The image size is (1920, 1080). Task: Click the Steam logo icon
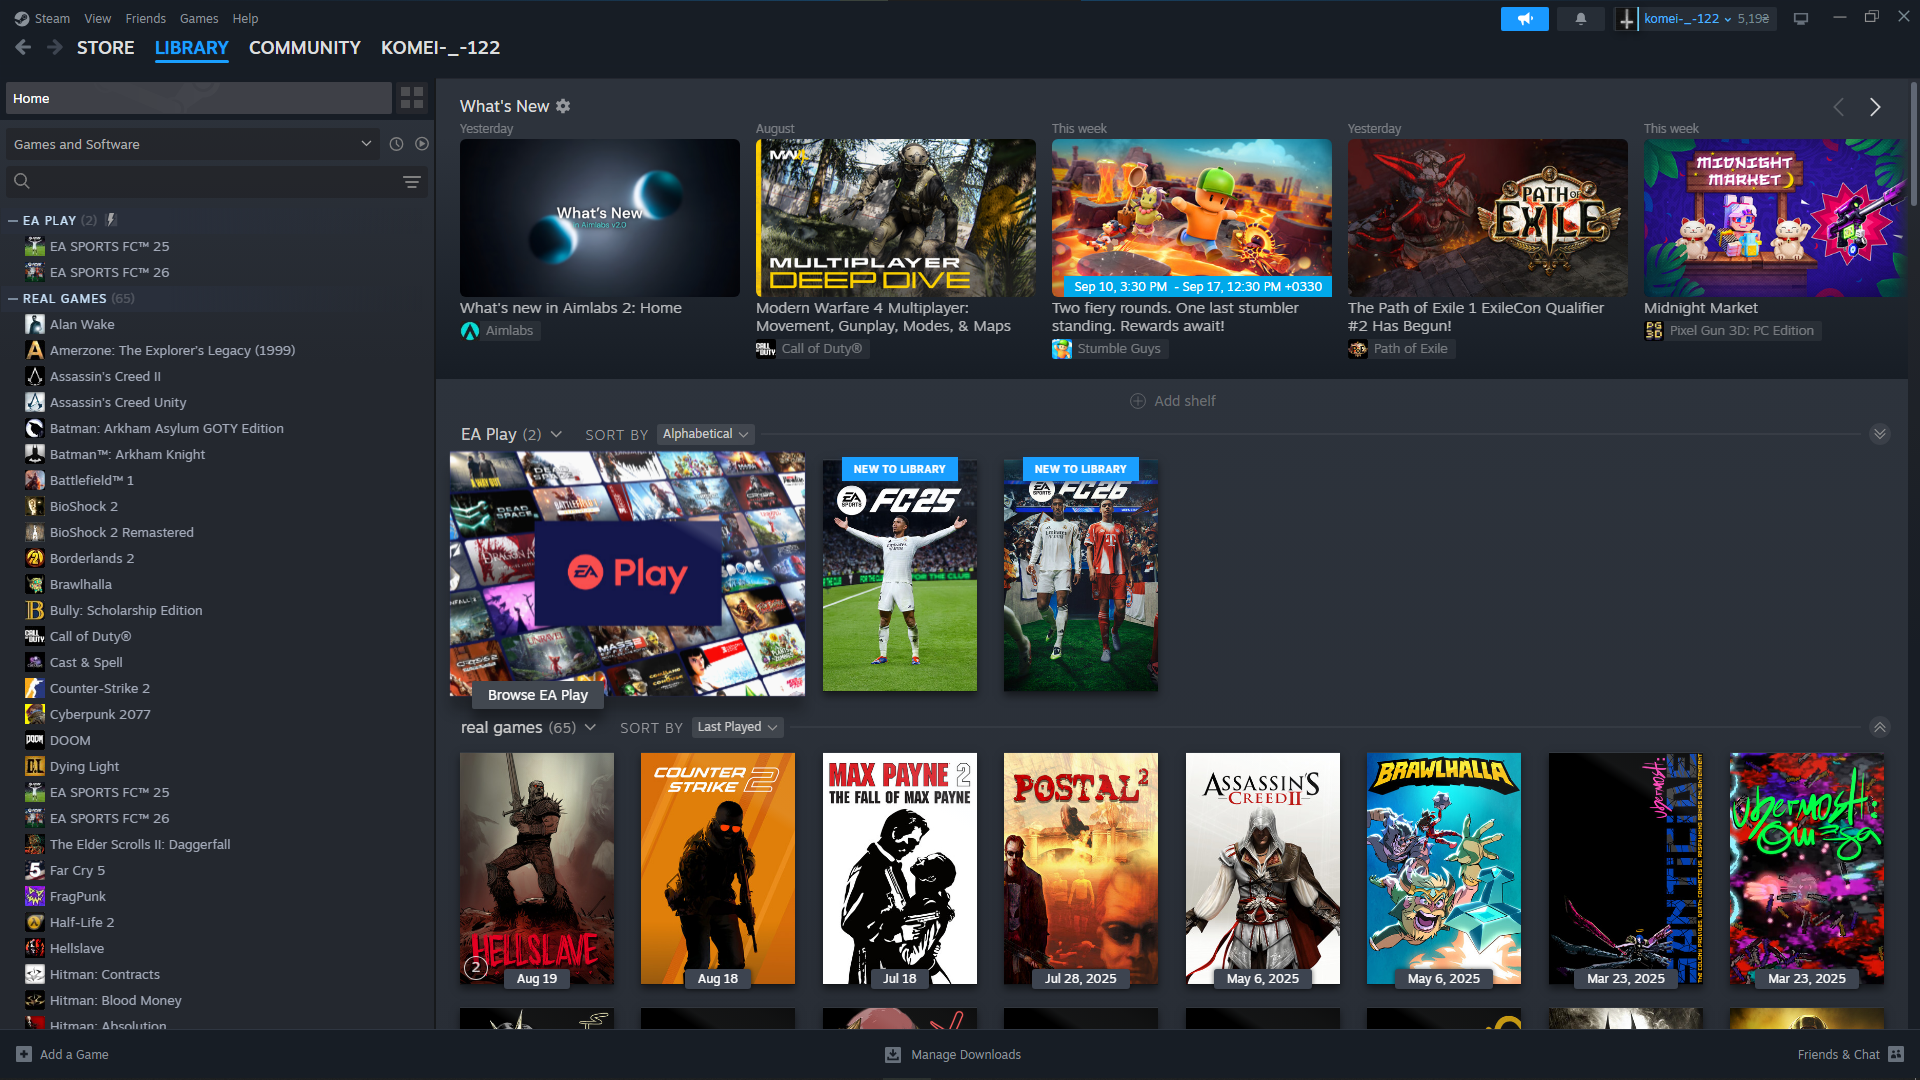(x=22, y=18)
